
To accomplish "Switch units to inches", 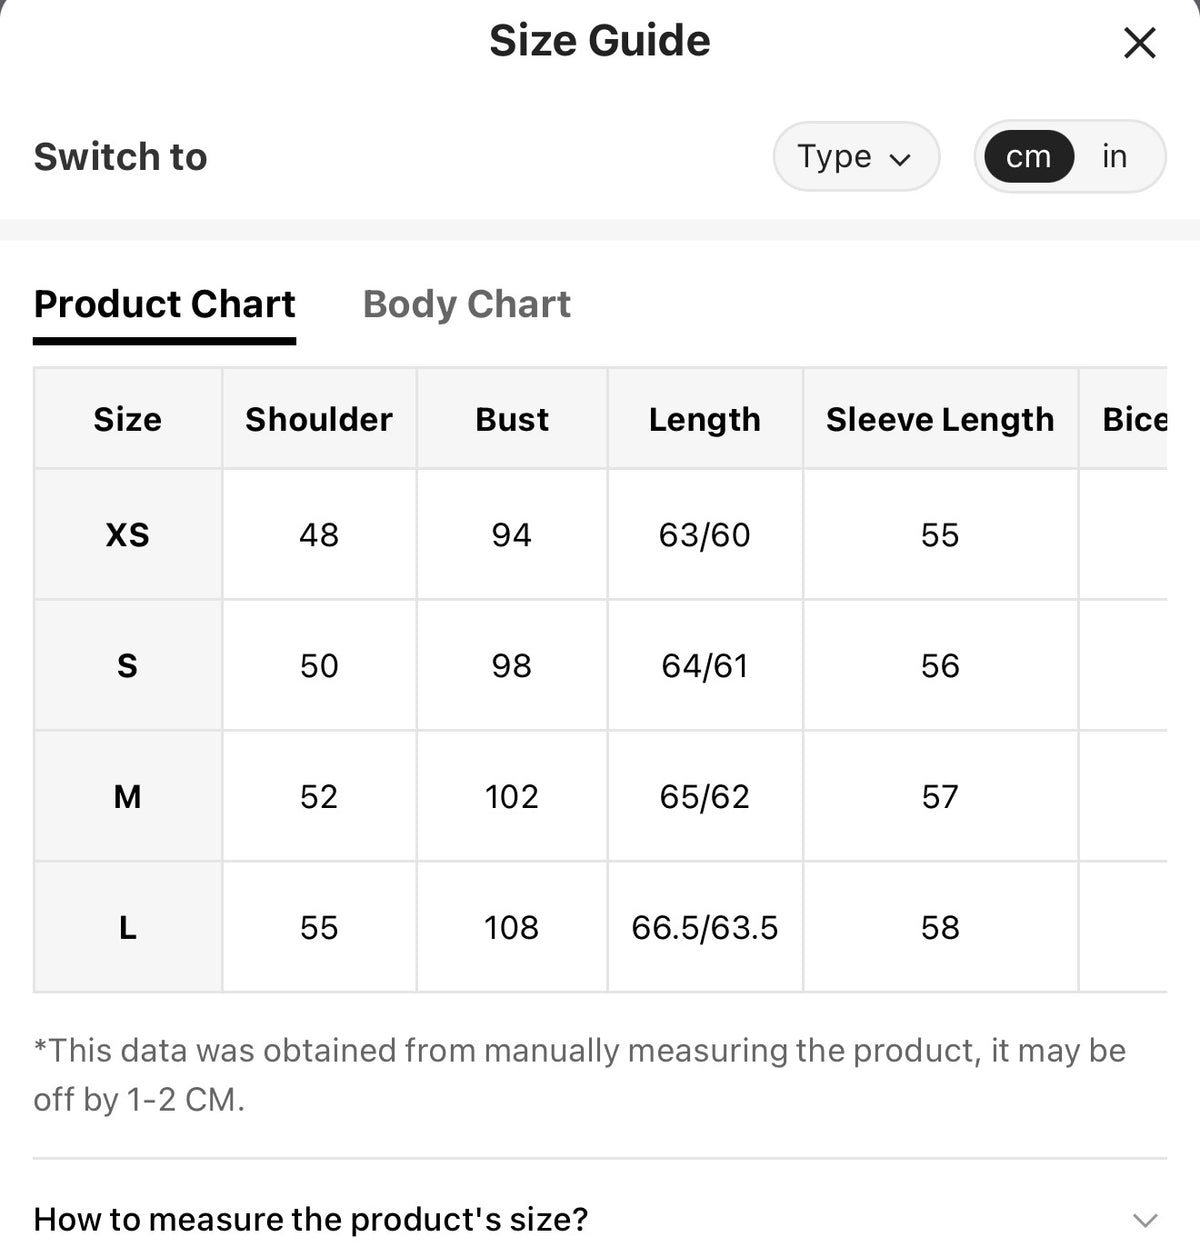I will click(x=1114, y=156).
